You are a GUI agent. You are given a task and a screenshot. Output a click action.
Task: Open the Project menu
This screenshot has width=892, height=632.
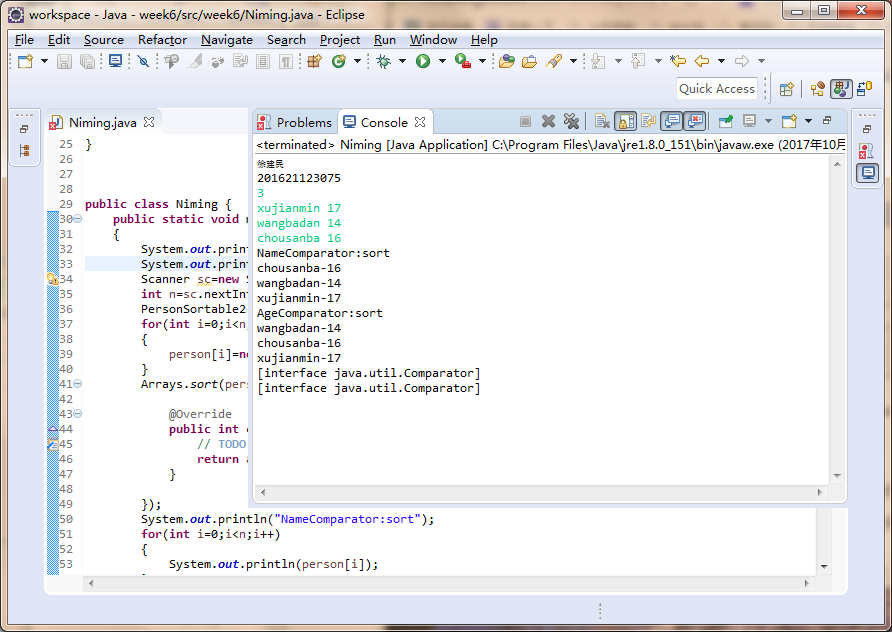pos(340,40)
